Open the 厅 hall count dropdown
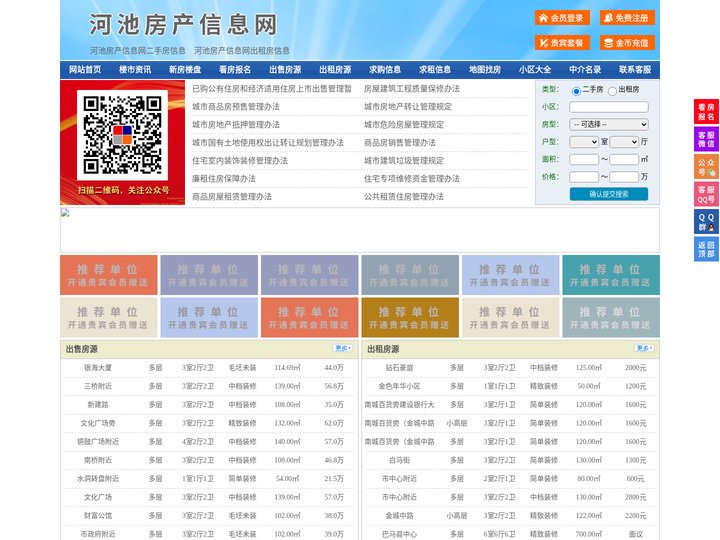Screen dimensions: 720x540 [x=624, y=142]
